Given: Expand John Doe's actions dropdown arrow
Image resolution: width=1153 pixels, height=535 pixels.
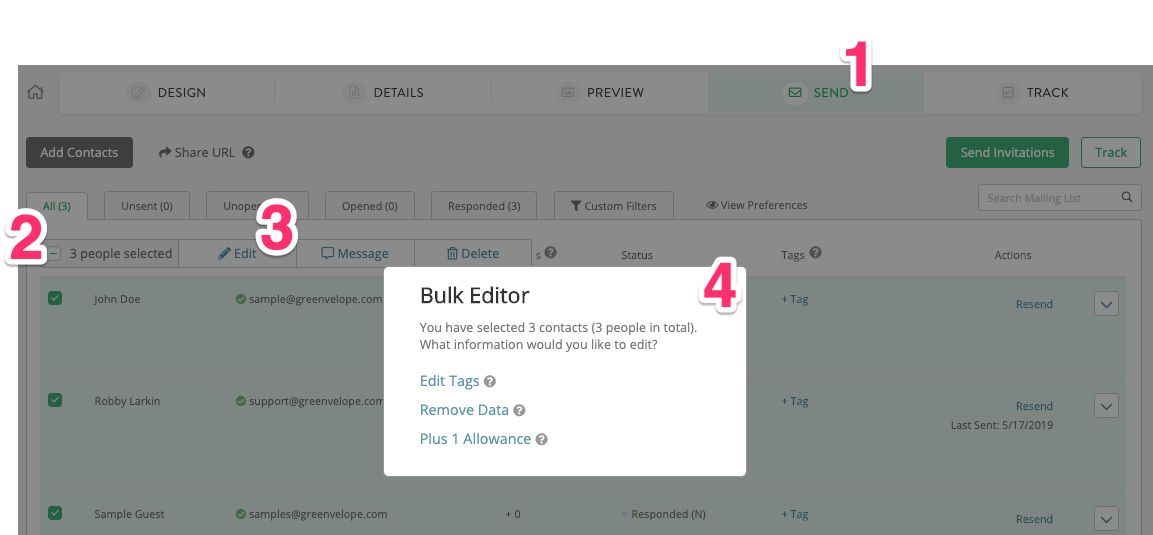Looking at the screenshot, I should [1106, 303].
